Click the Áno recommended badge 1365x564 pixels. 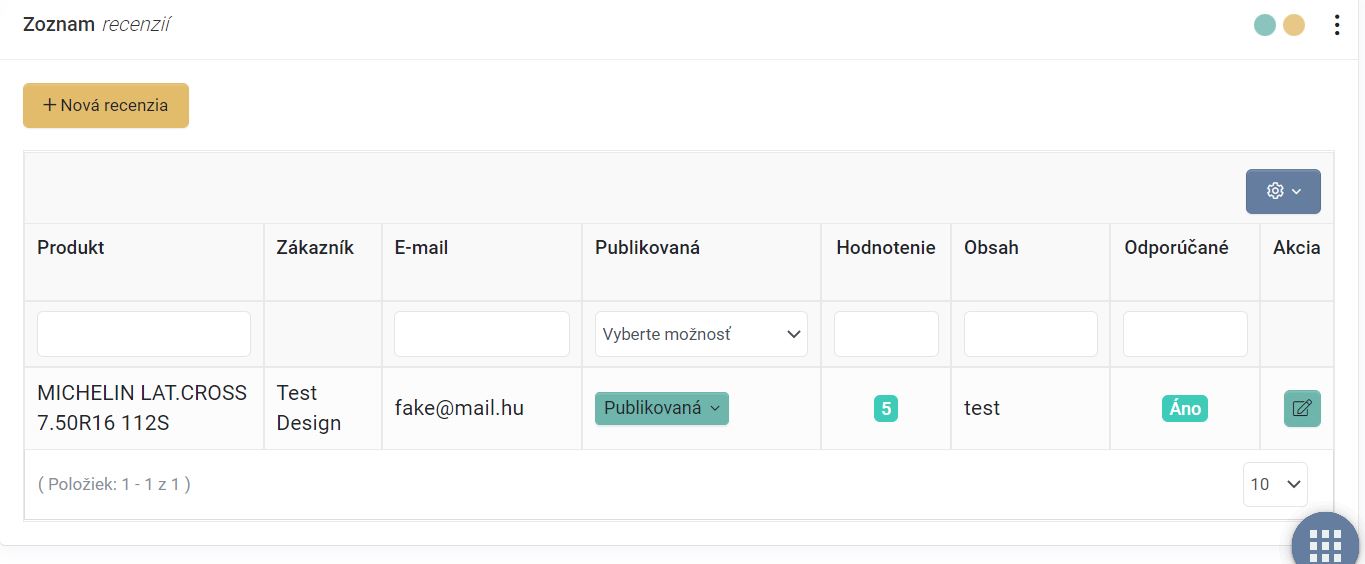point(1185,408)
